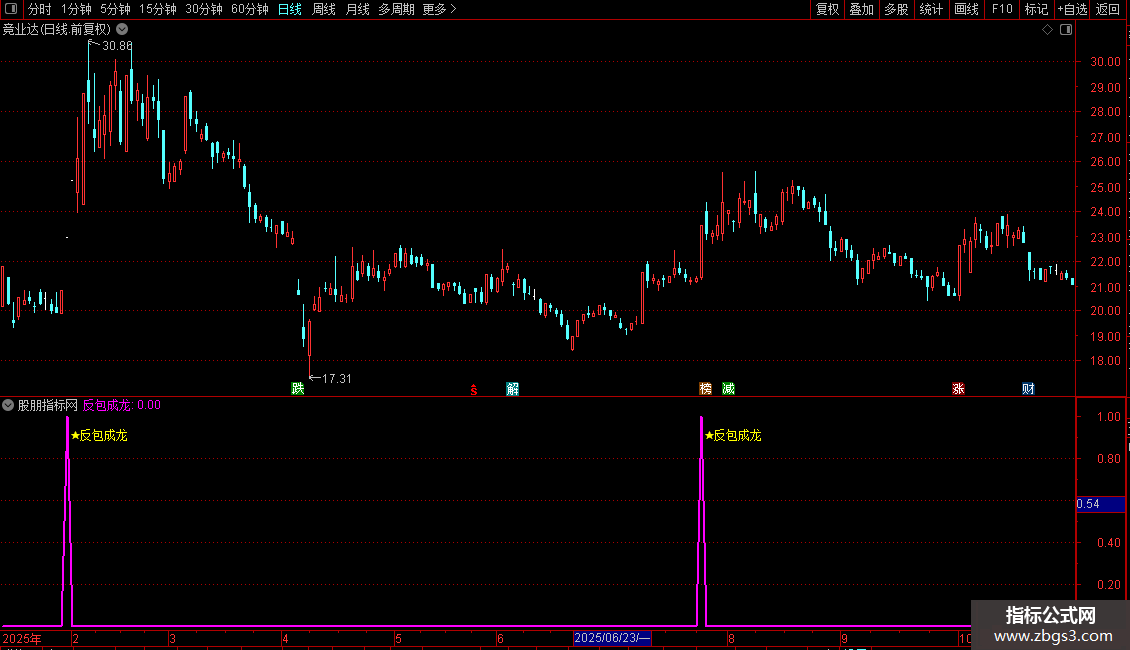This screenshot has height=650, width=1130.
Task: Click the 标记 mark button
Action: [1036, 9]
